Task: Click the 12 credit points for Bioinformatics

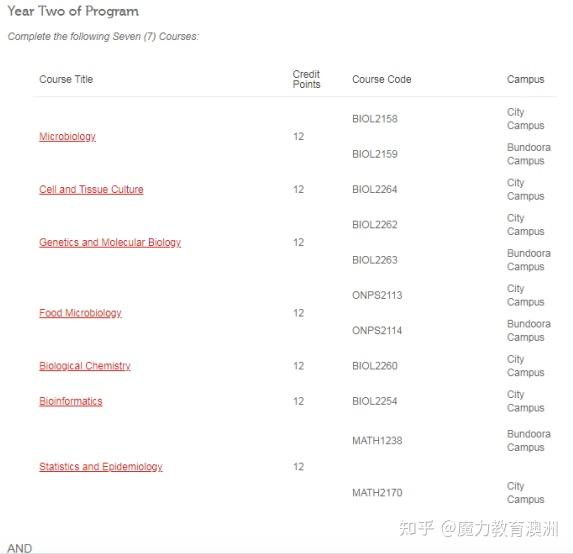Action: click(x=299, y=401)
